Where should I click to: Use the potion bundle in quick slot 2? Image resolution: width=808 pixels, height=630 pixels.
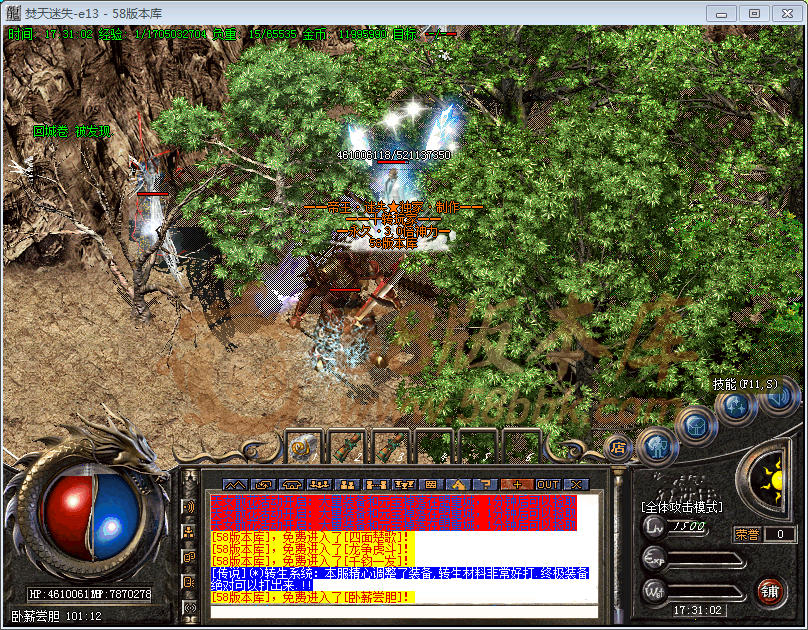(x=346, y=447)
